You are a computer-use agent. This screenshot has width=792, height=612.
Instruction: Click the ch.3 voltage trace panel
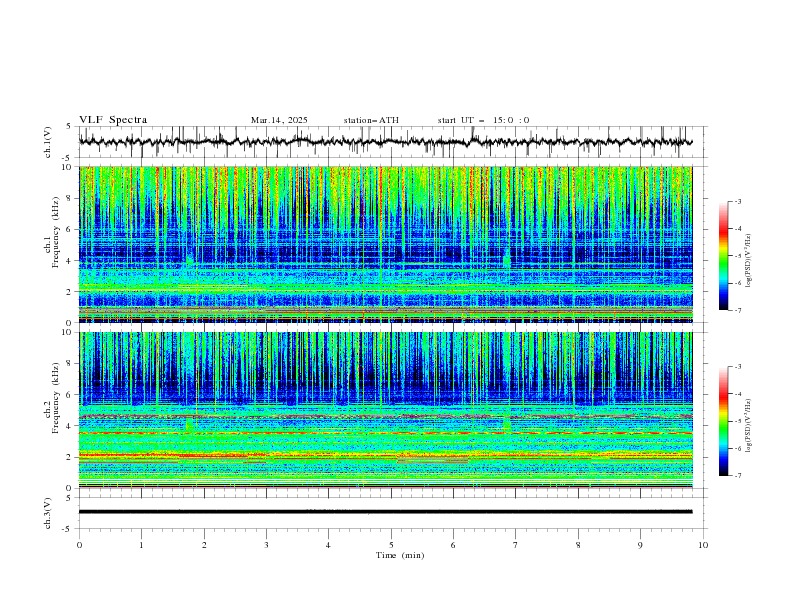click(x=393, y=513)
